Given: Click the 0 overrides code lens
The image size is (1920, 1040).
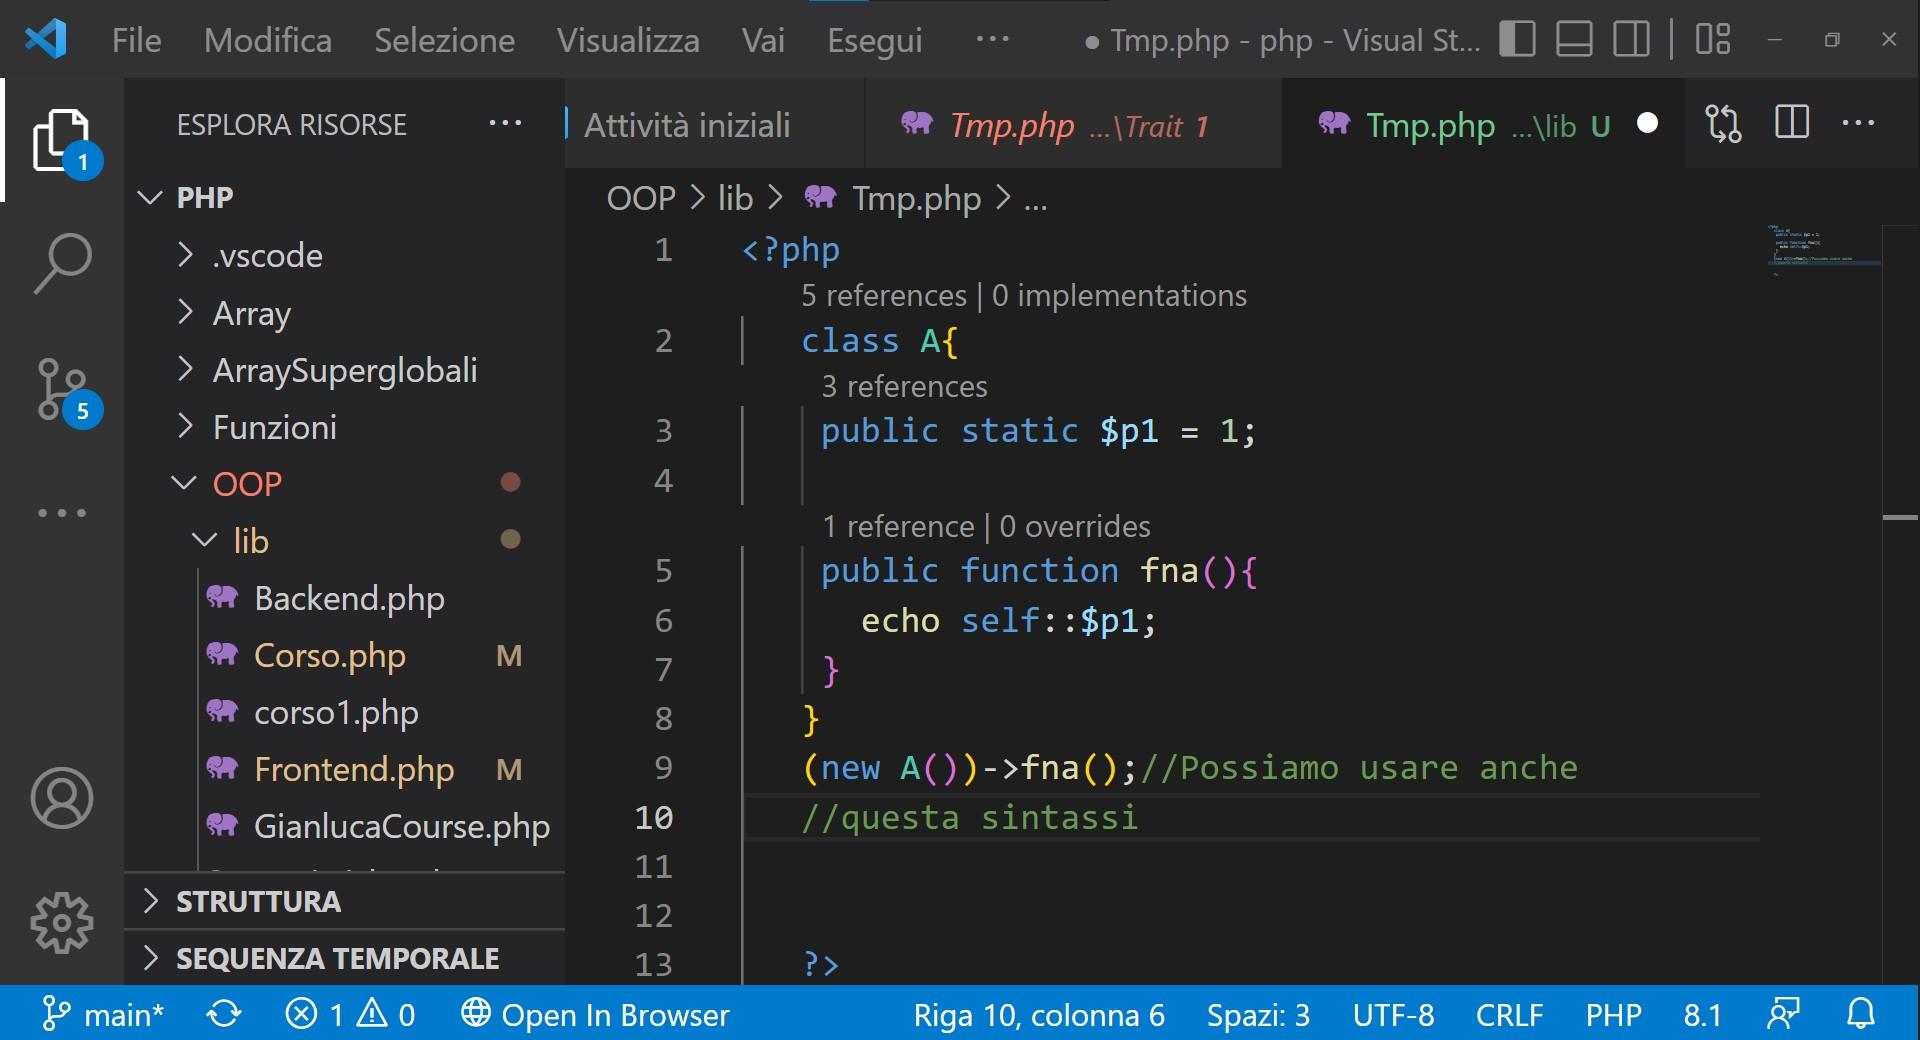Looking at the screenshot, I should coord(1075,526).
